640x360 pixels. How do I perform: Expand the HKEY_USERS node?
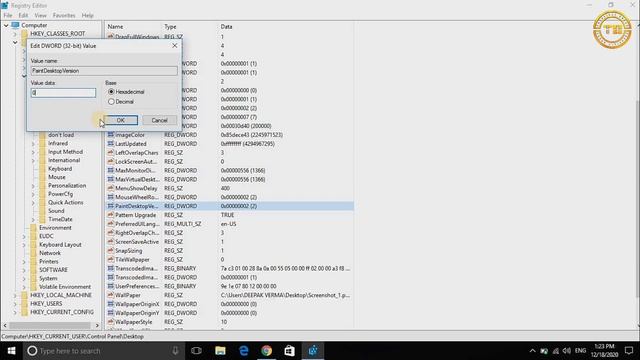15,304
